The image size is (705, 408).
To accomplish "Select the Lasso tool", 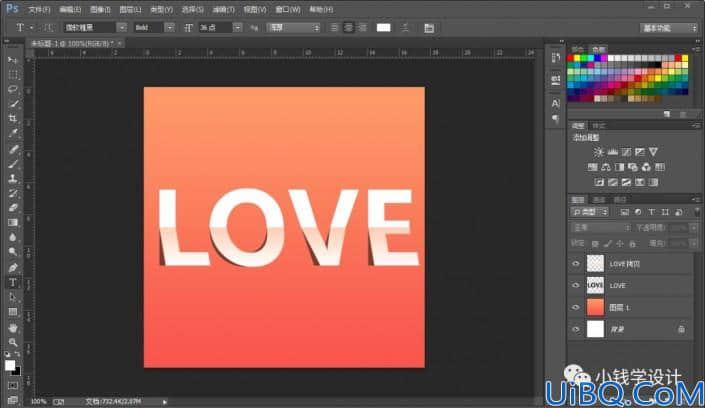I will tap(13, 89).
